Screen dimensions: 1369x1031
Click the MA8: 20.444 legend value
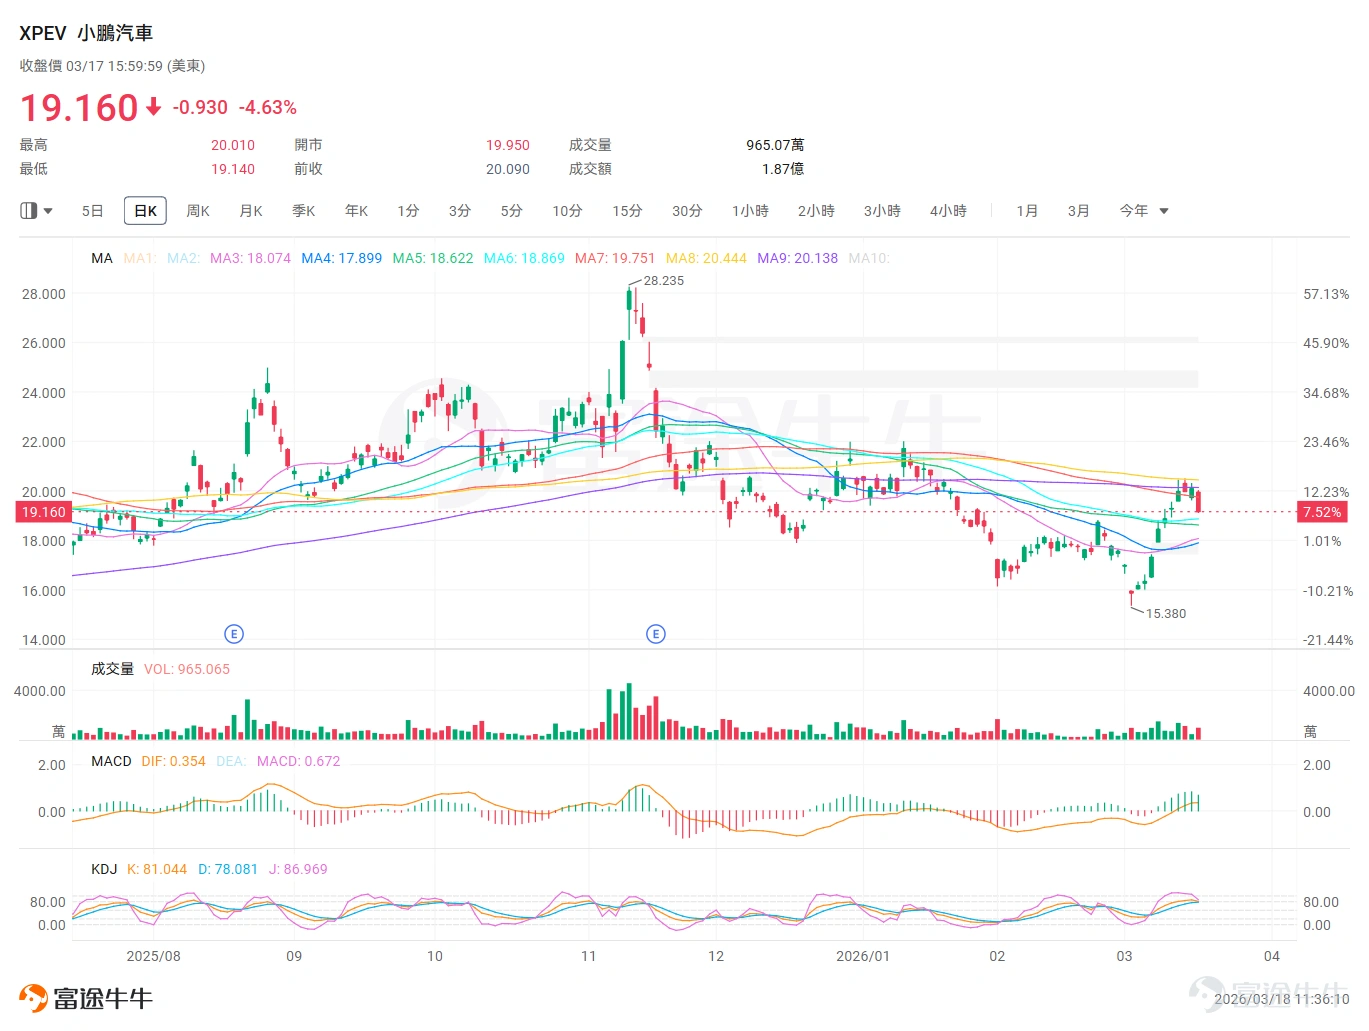[x=706, y=258]
